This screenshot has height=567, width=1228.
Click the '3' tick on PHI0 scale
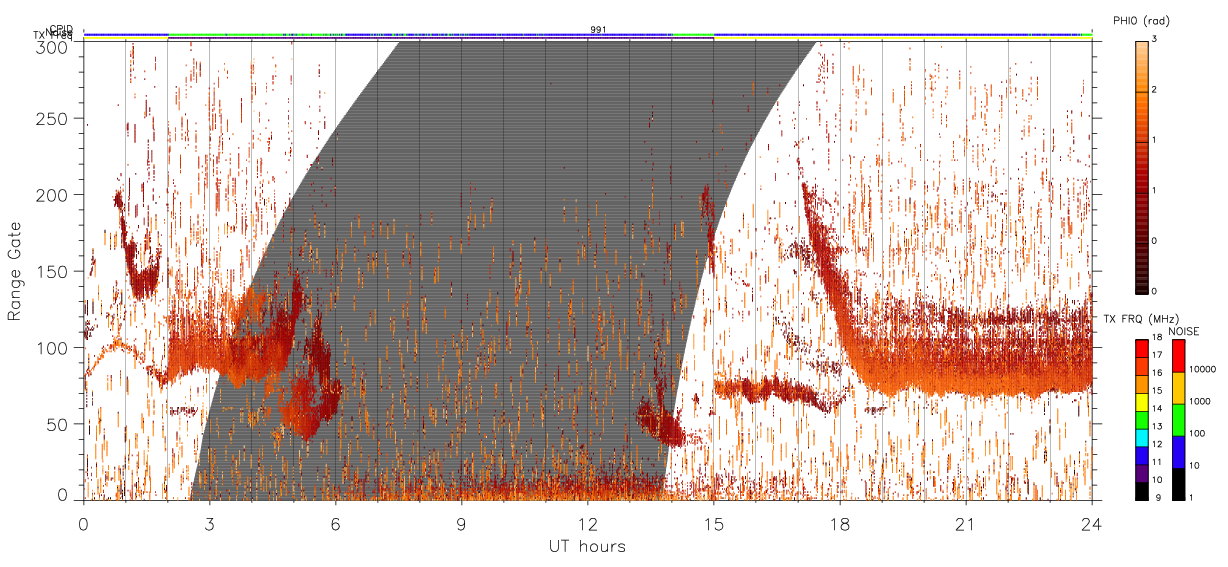coord(1155,41)
